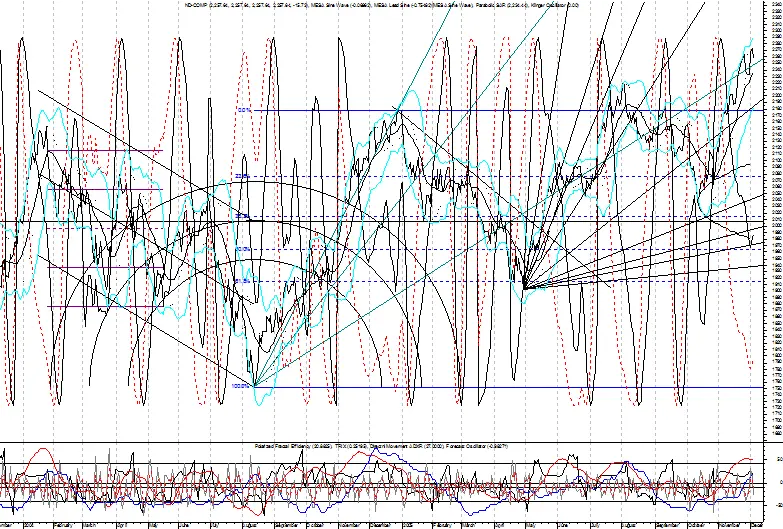This screenshot has width=783, height=529.
Task: Click the 100.0% Fibonacci retracement label
Action: (240, 387)
